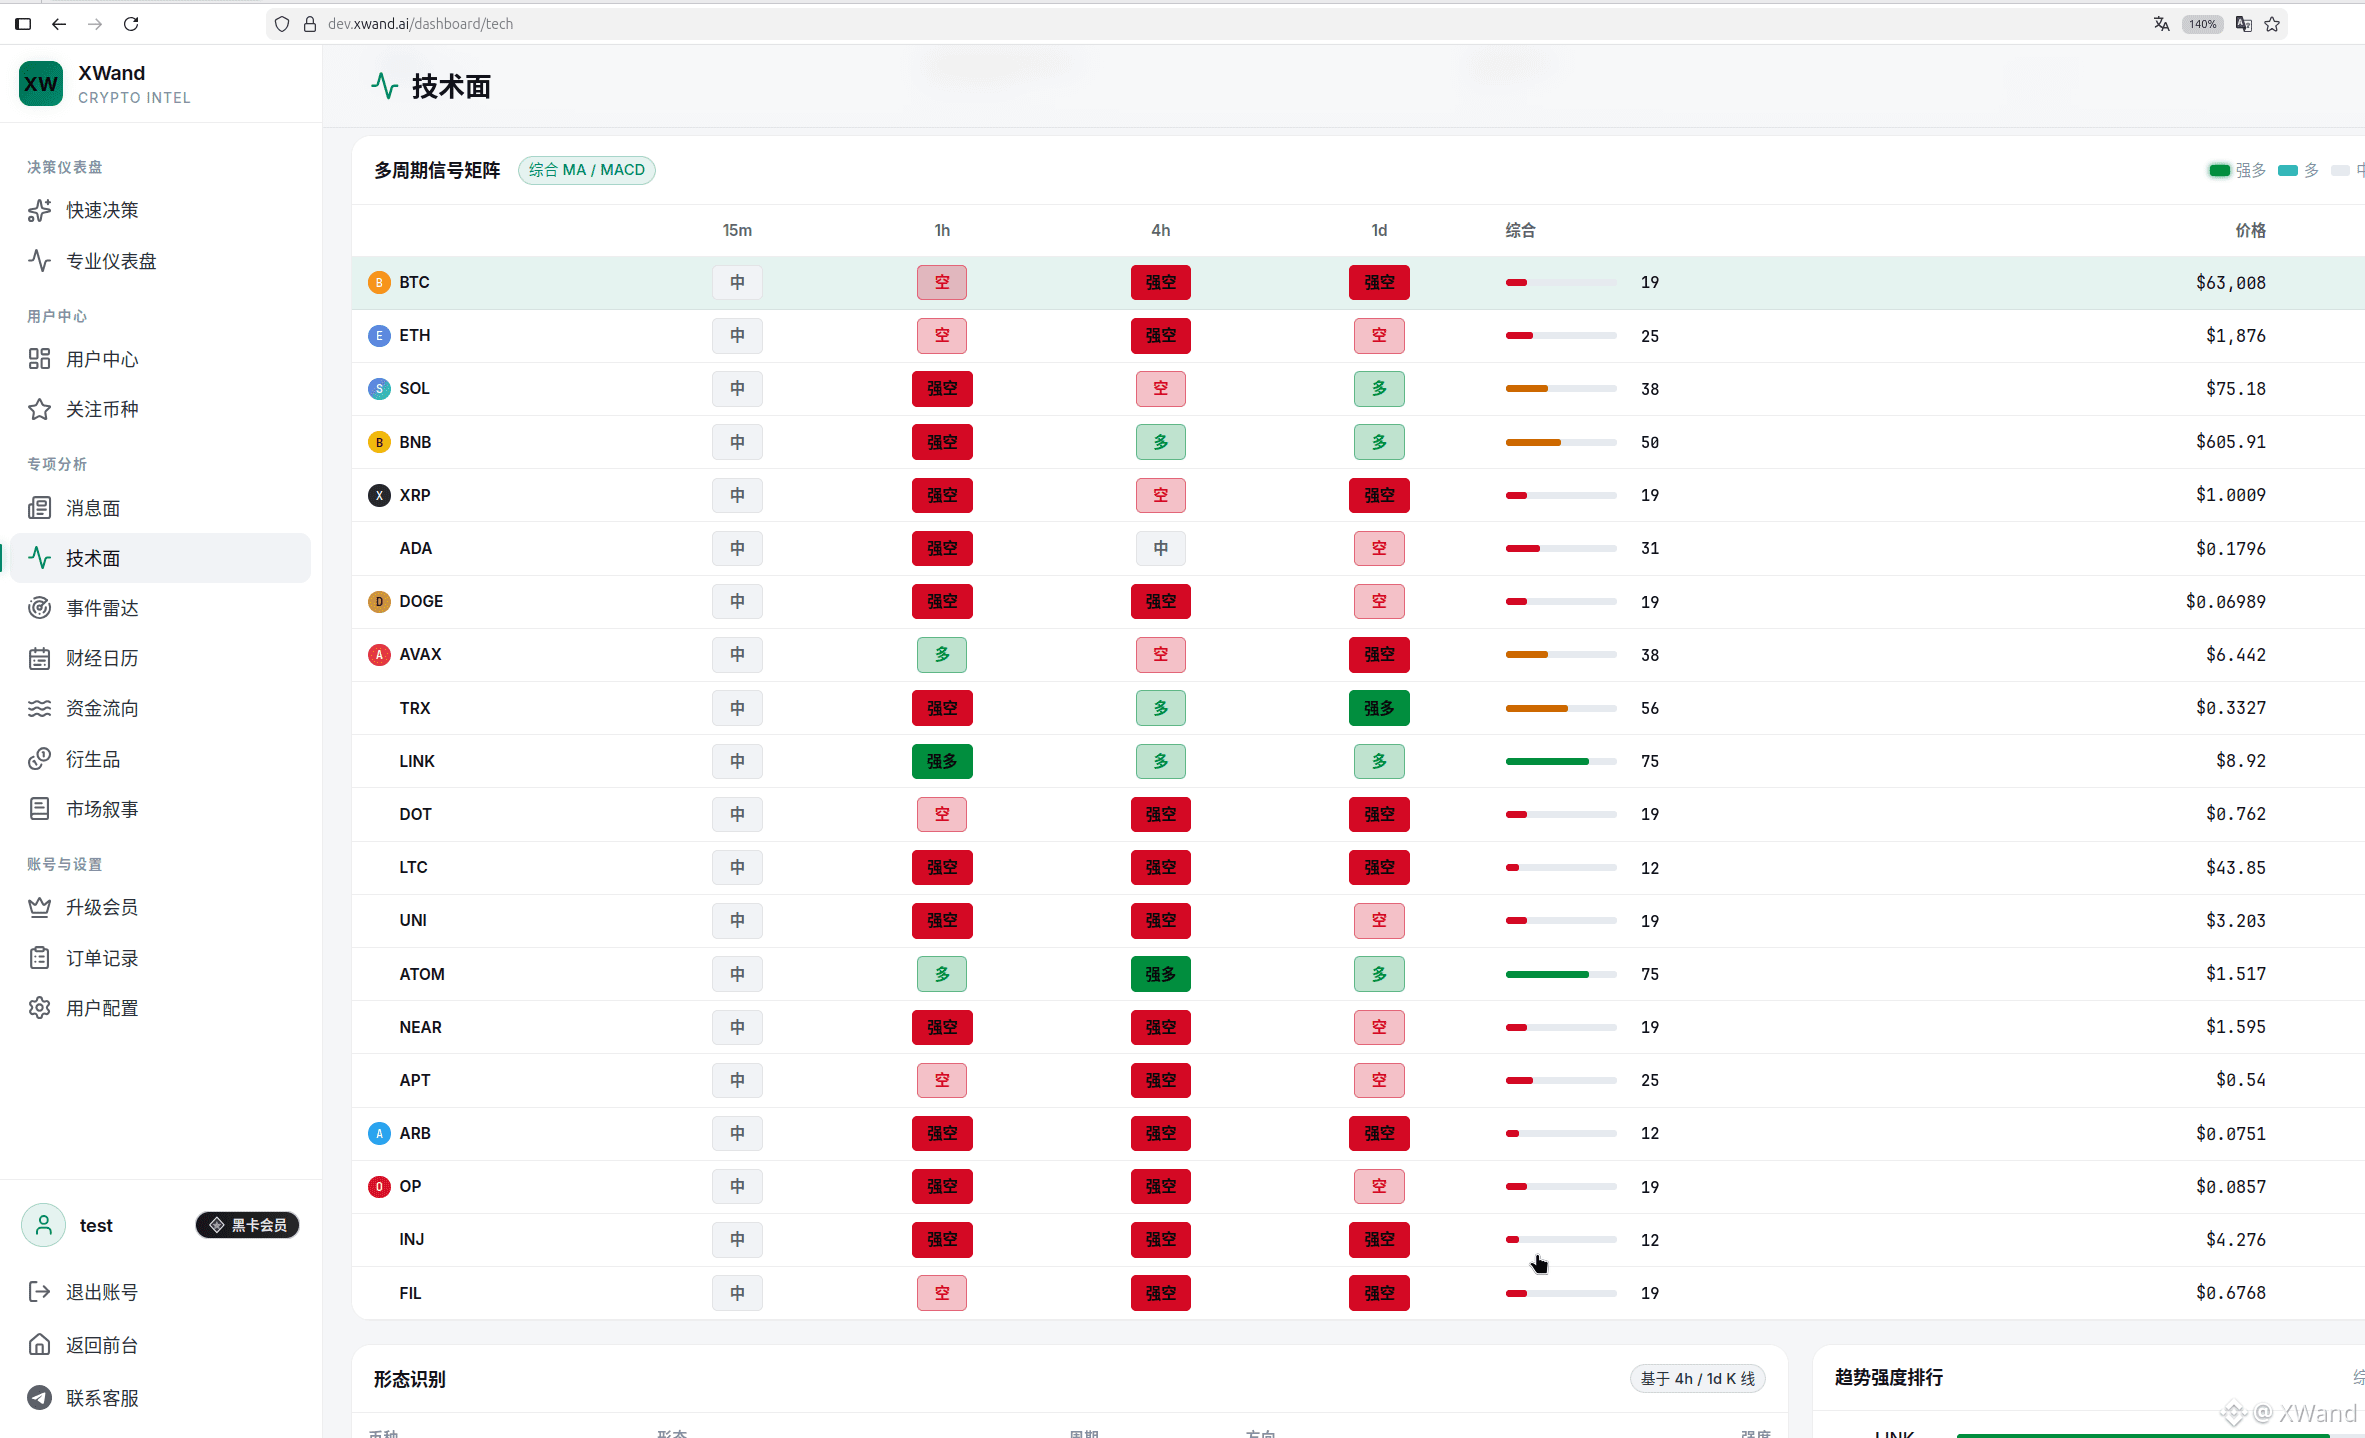Image resolution: width=2365 pixels, height=1438 pixels.
Task: Click the AVAX coin icon
Action: [379, 655]
